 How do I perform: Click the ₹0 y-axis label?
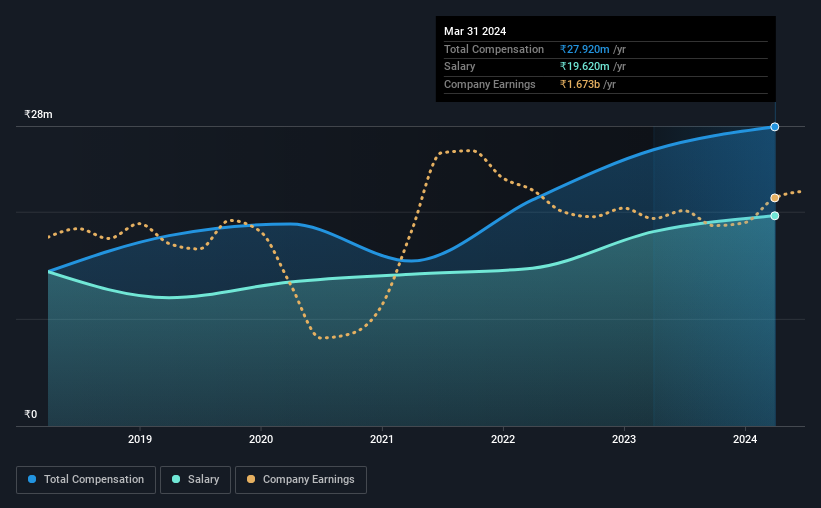point(31,414)
